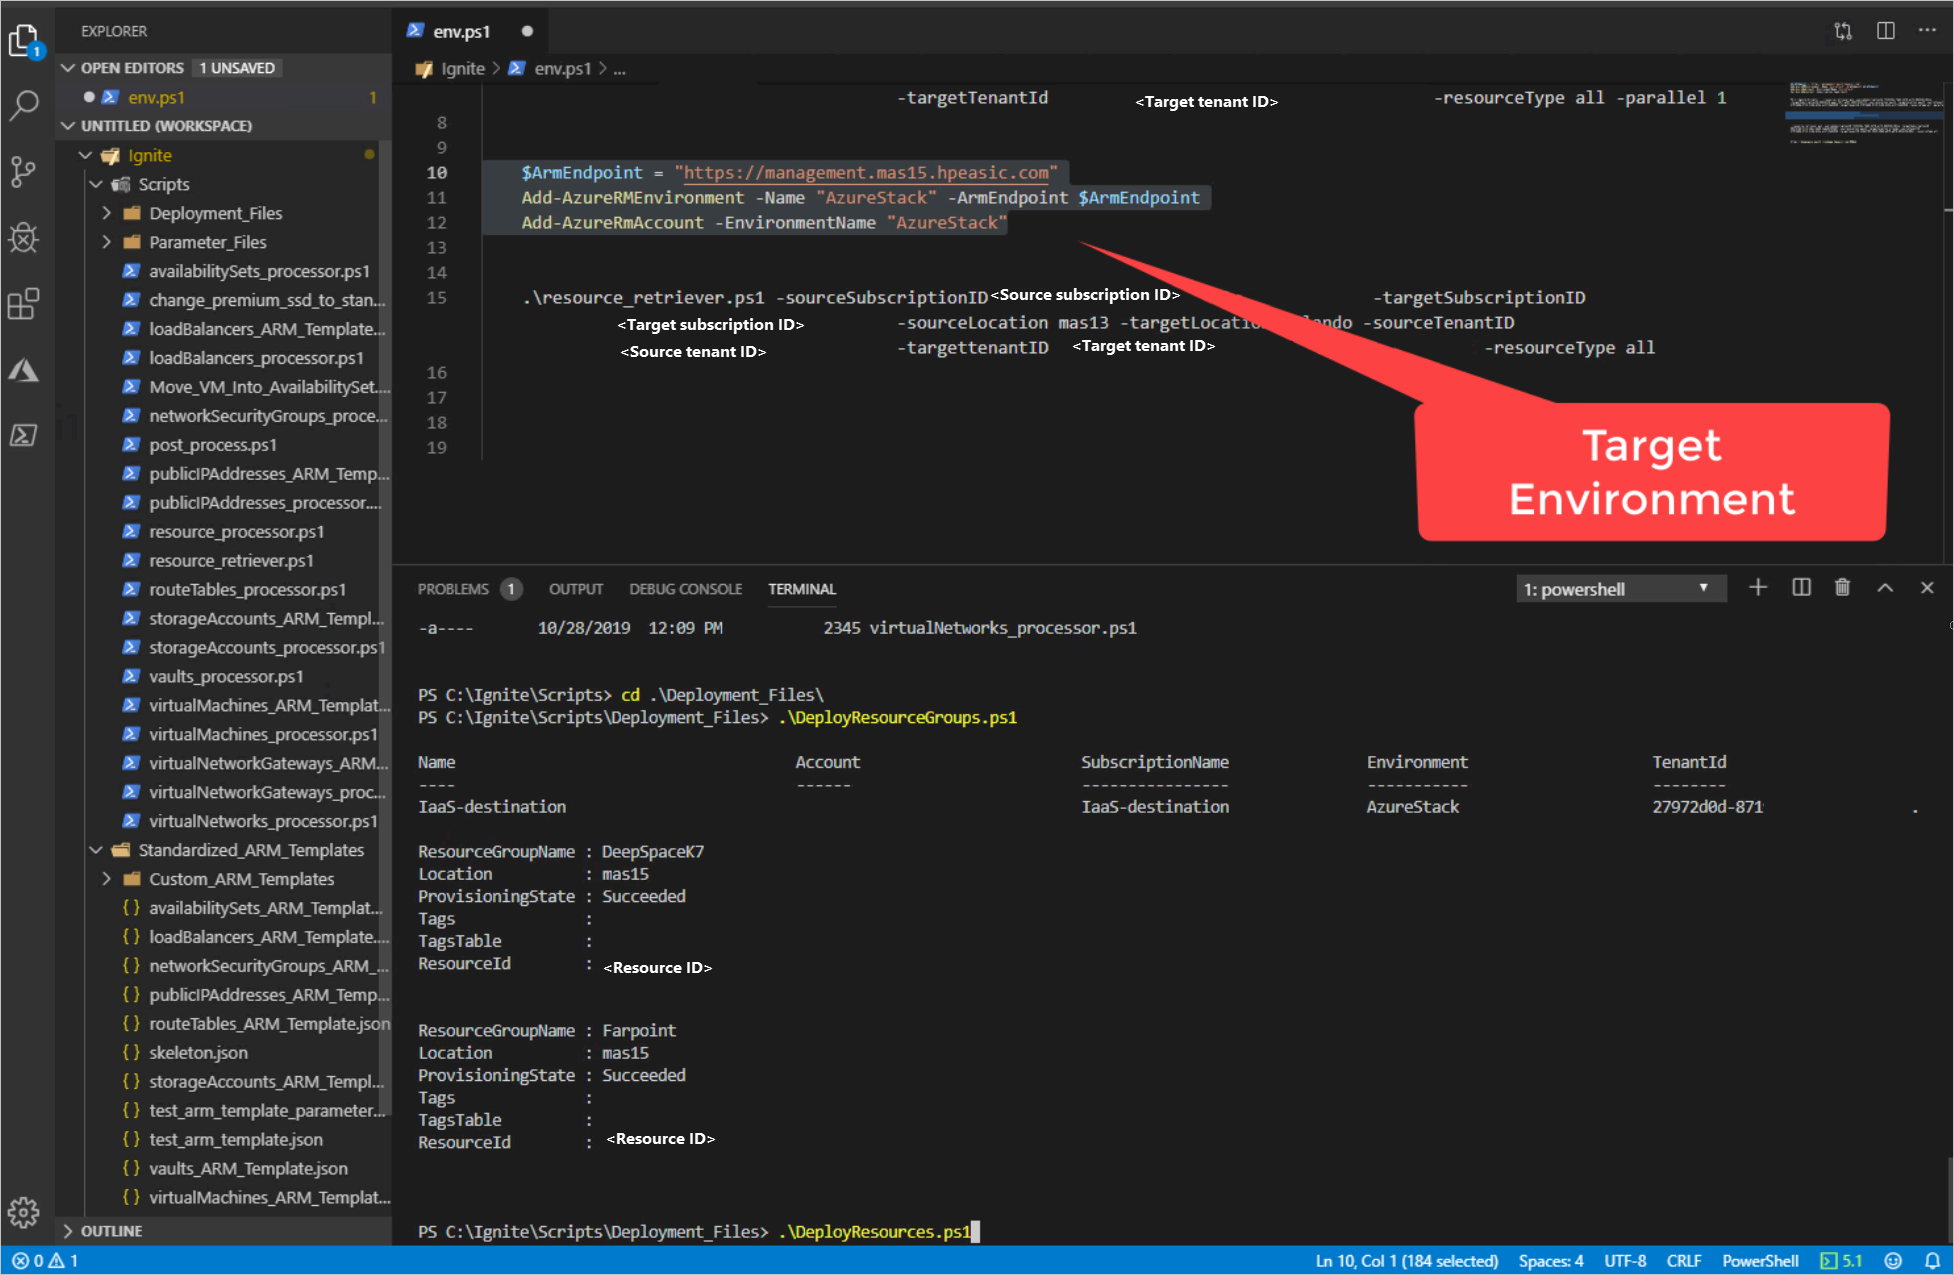Select the Search icon in activity bar

[x=28, y=101]
